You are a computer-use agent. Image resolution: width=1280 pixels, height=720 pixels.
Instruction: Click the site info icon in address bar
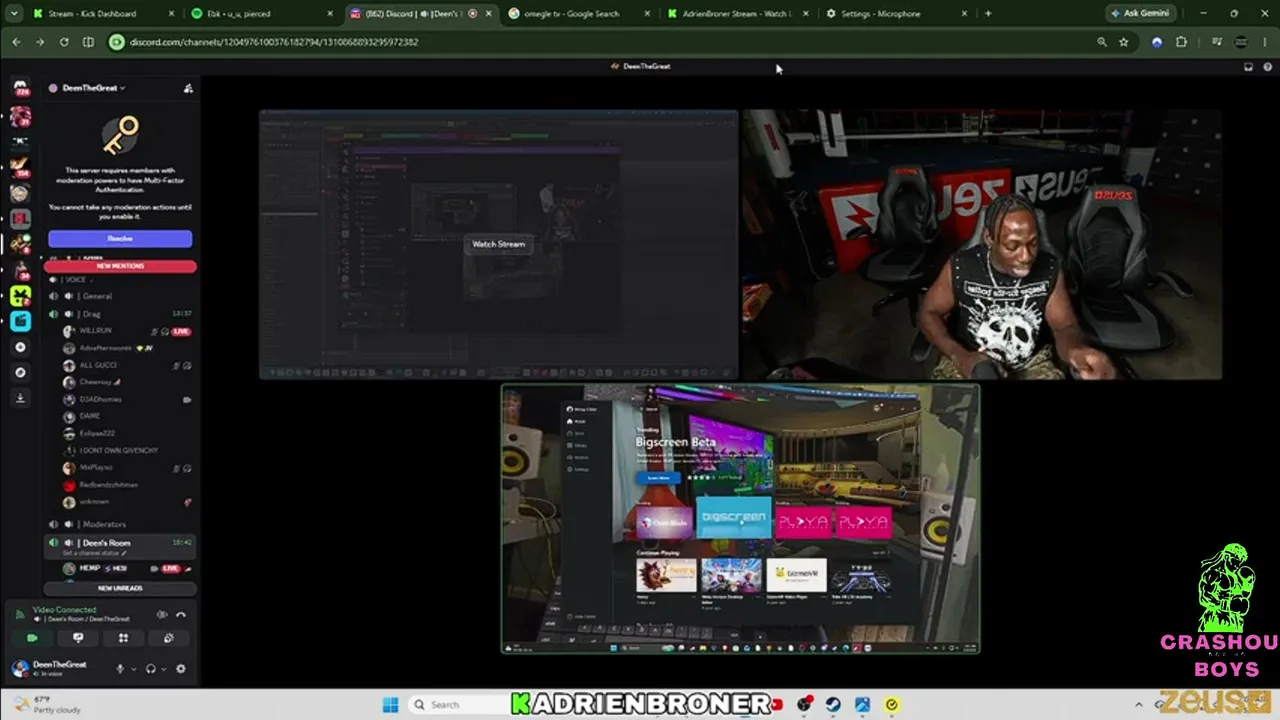116,42
